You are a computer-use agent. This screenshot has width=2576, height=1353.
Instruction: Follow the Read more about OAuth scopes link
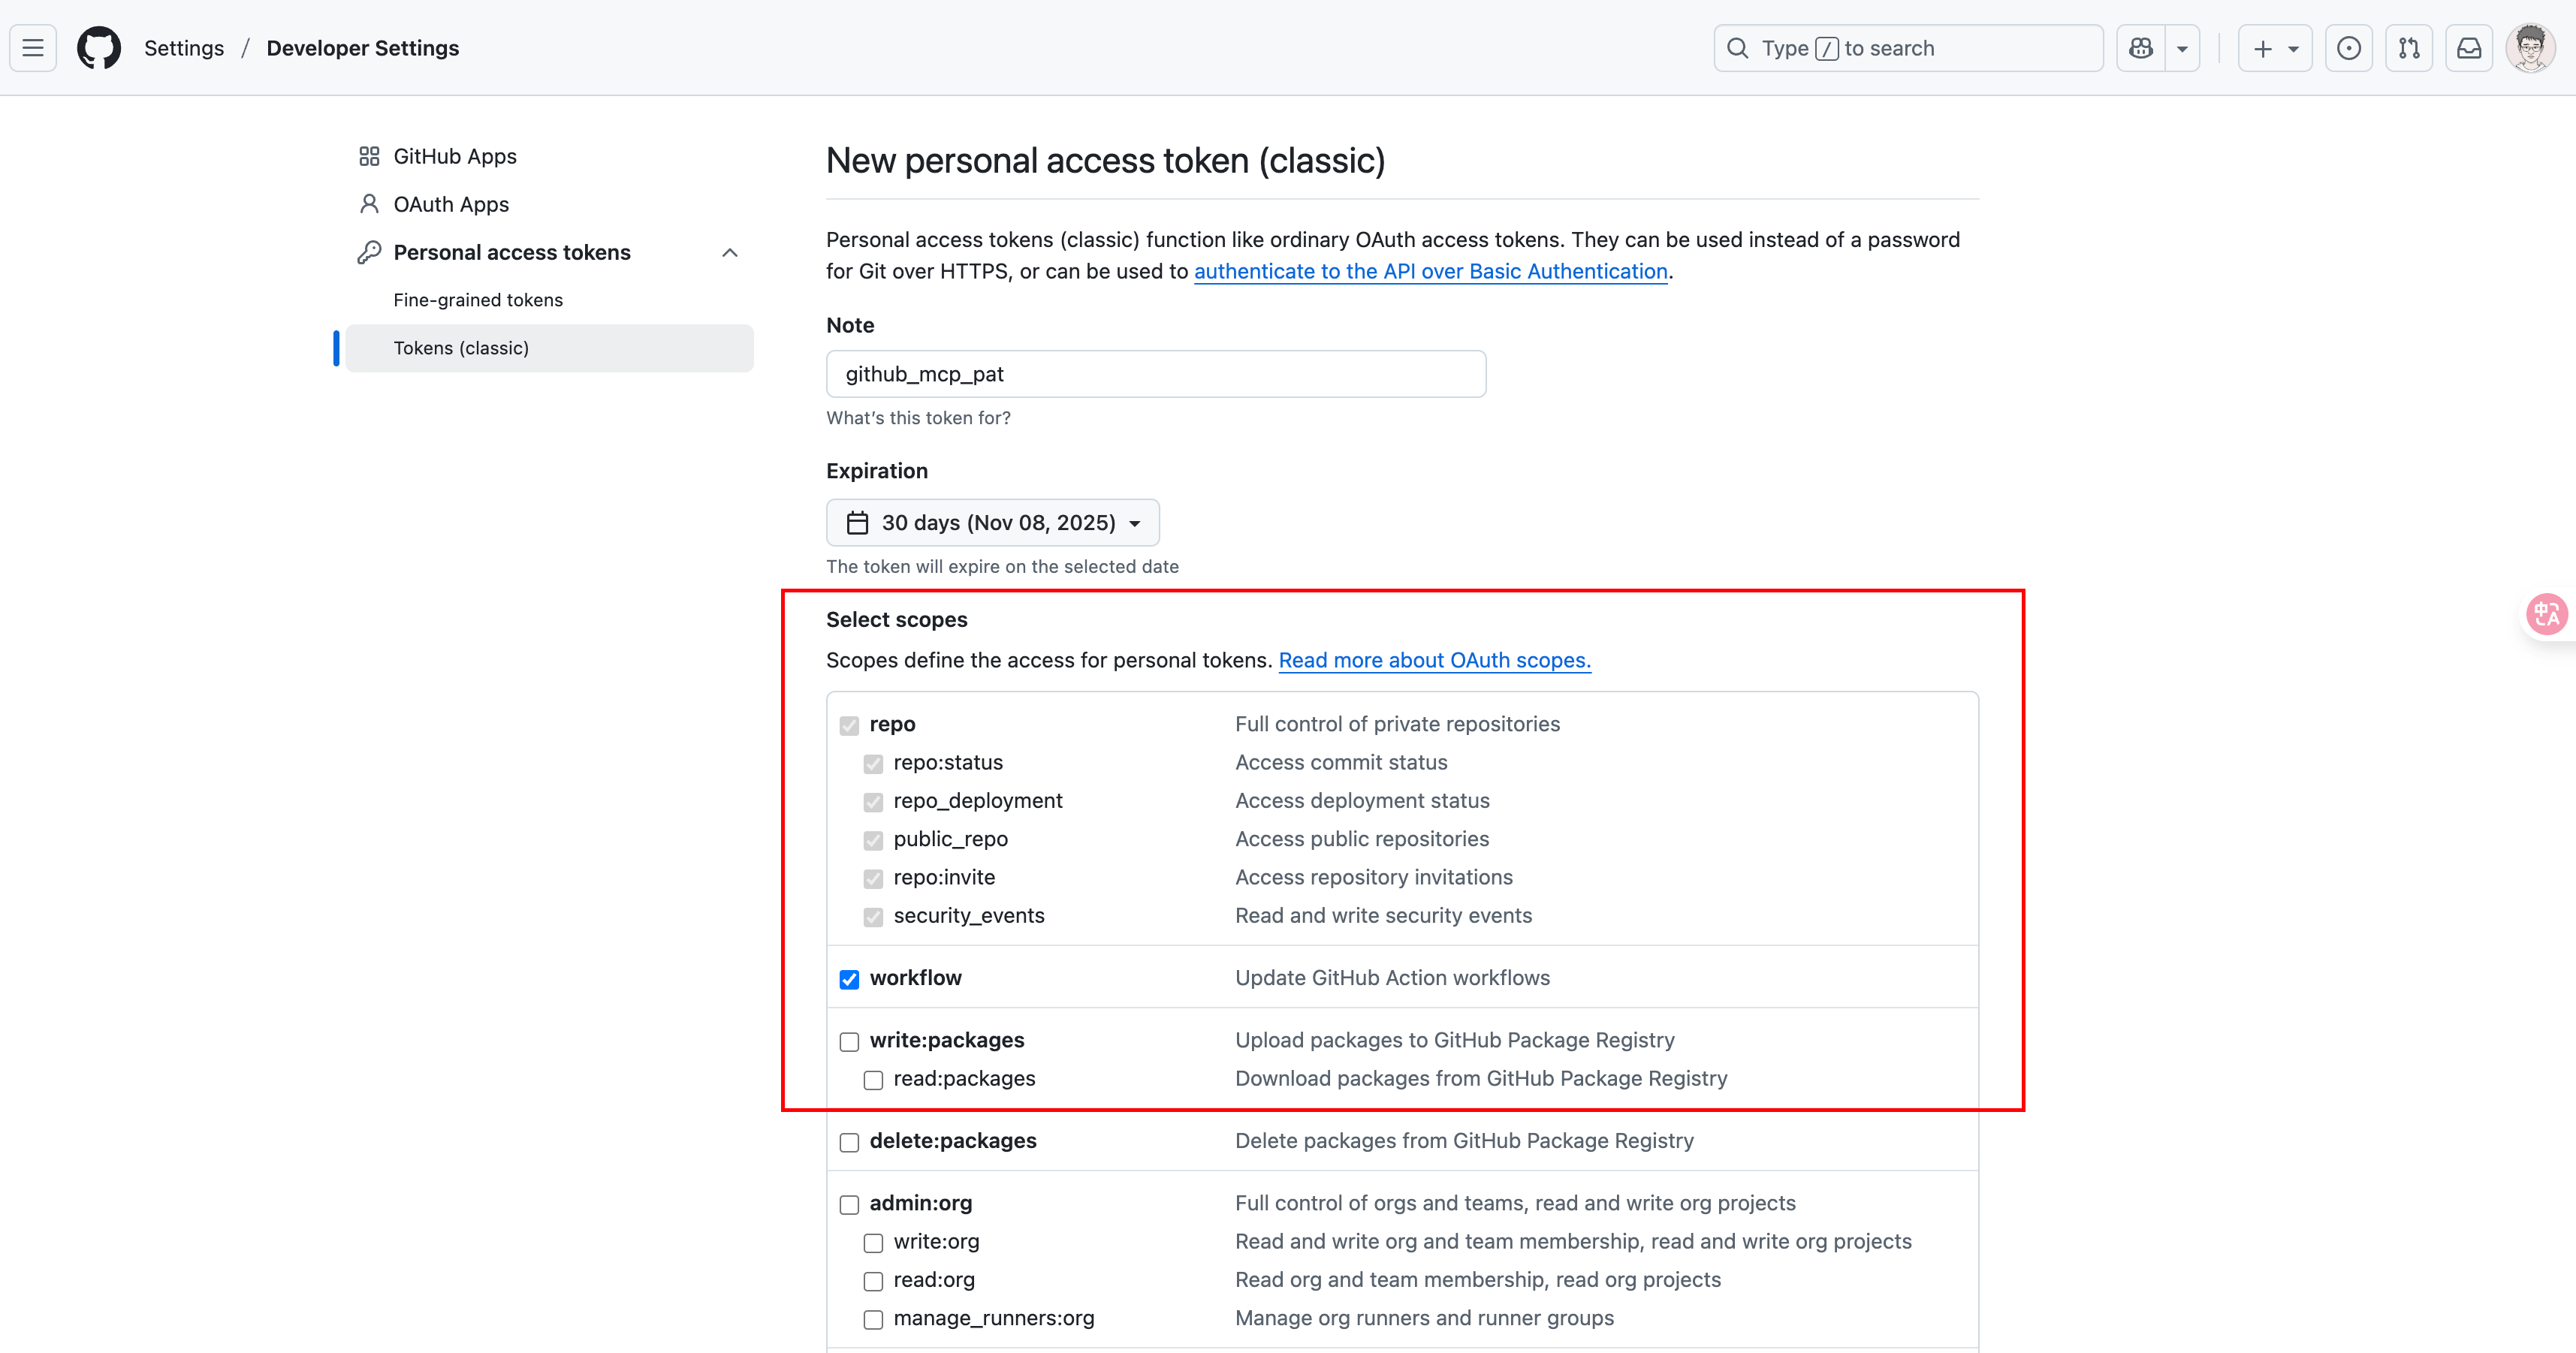(1434, 660)
